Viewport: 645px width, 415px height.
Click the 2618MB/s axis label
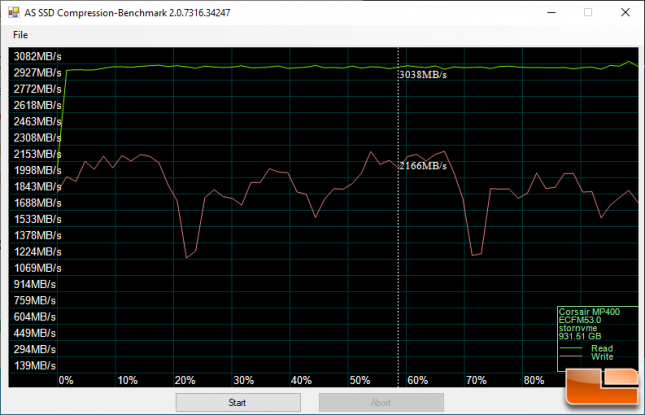pyautogui.click(x=37, y=105)
